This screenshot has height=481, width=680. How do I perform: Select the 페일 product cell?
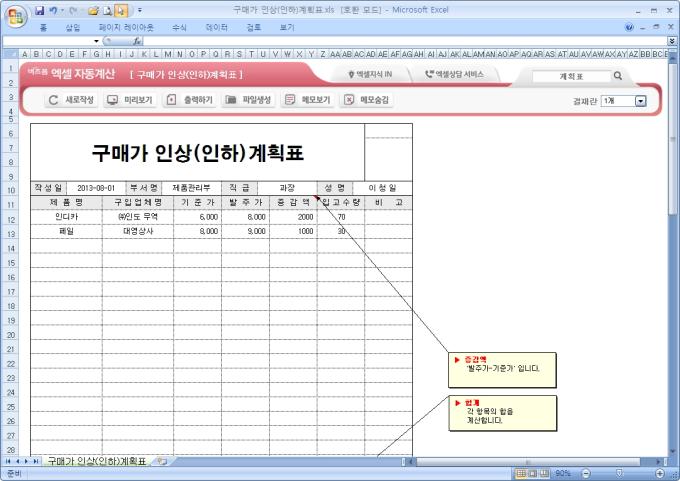click(66, 231)
